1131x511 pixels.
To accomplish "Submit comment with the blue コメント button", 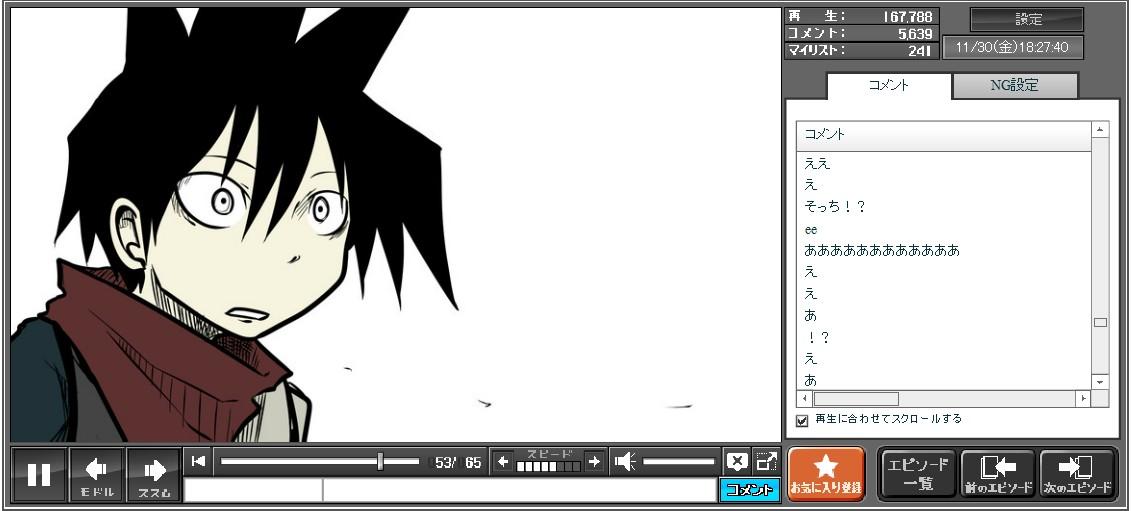I will tap(749, 490).
